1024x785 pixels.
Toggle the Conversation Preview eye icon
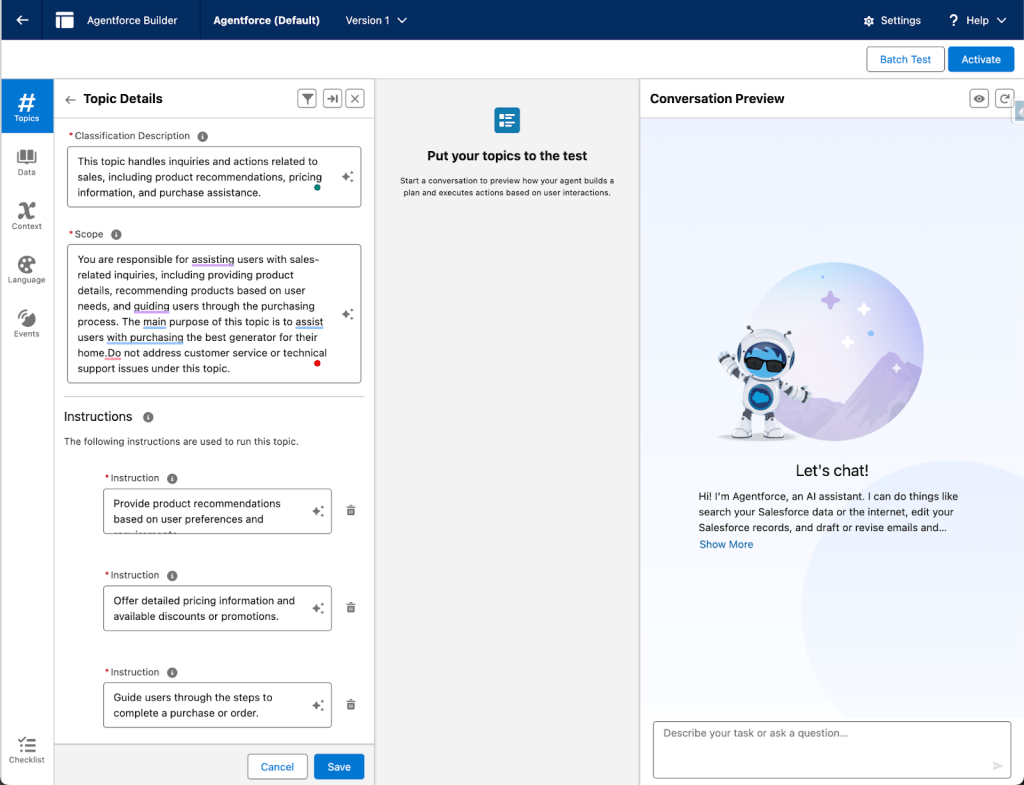(980, 98)
